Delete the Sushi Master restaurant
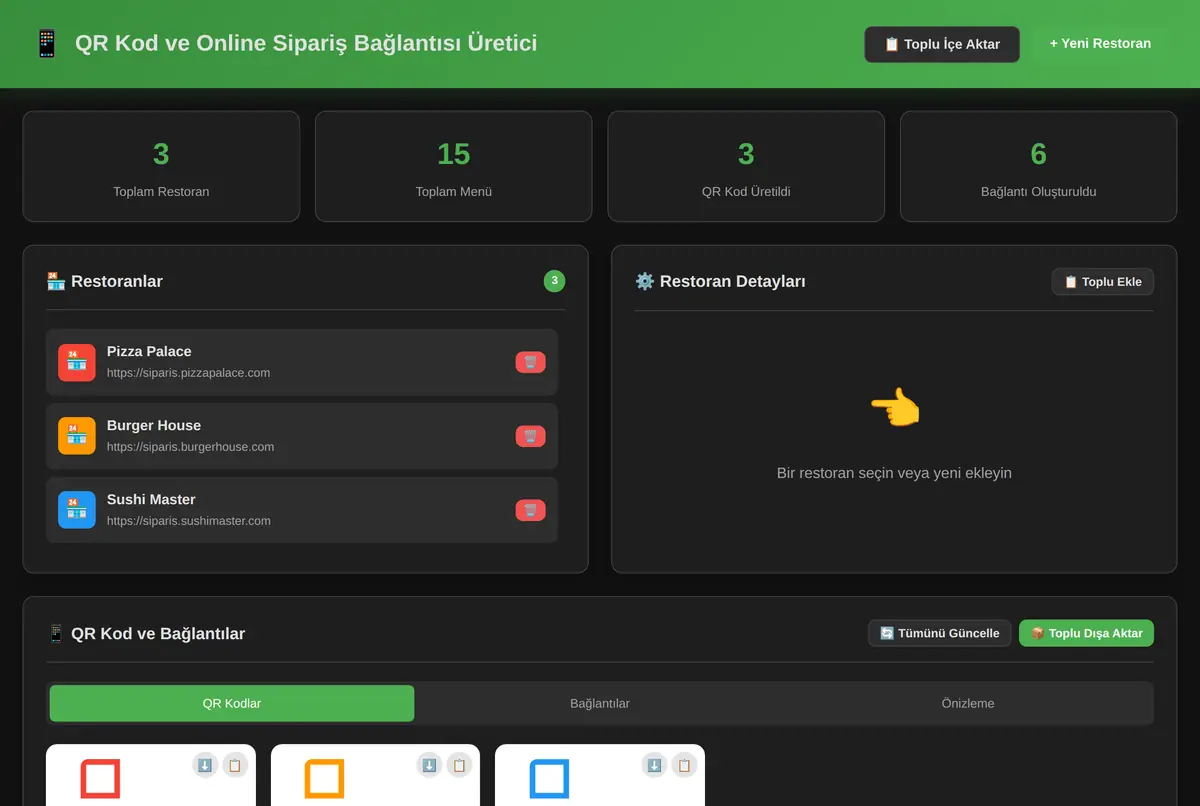This screenshot has width=1200, height=806. click(x=530, y=510)
